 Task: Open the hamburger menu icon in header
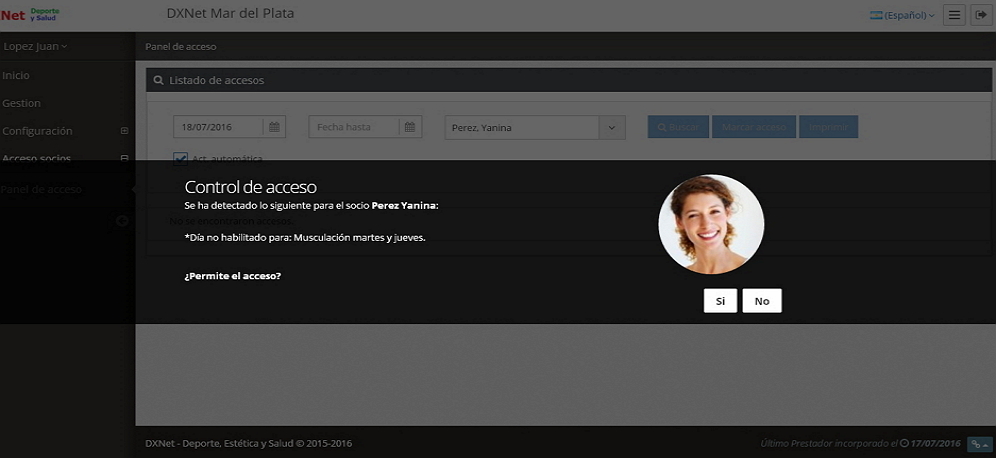tap(955, 15)
